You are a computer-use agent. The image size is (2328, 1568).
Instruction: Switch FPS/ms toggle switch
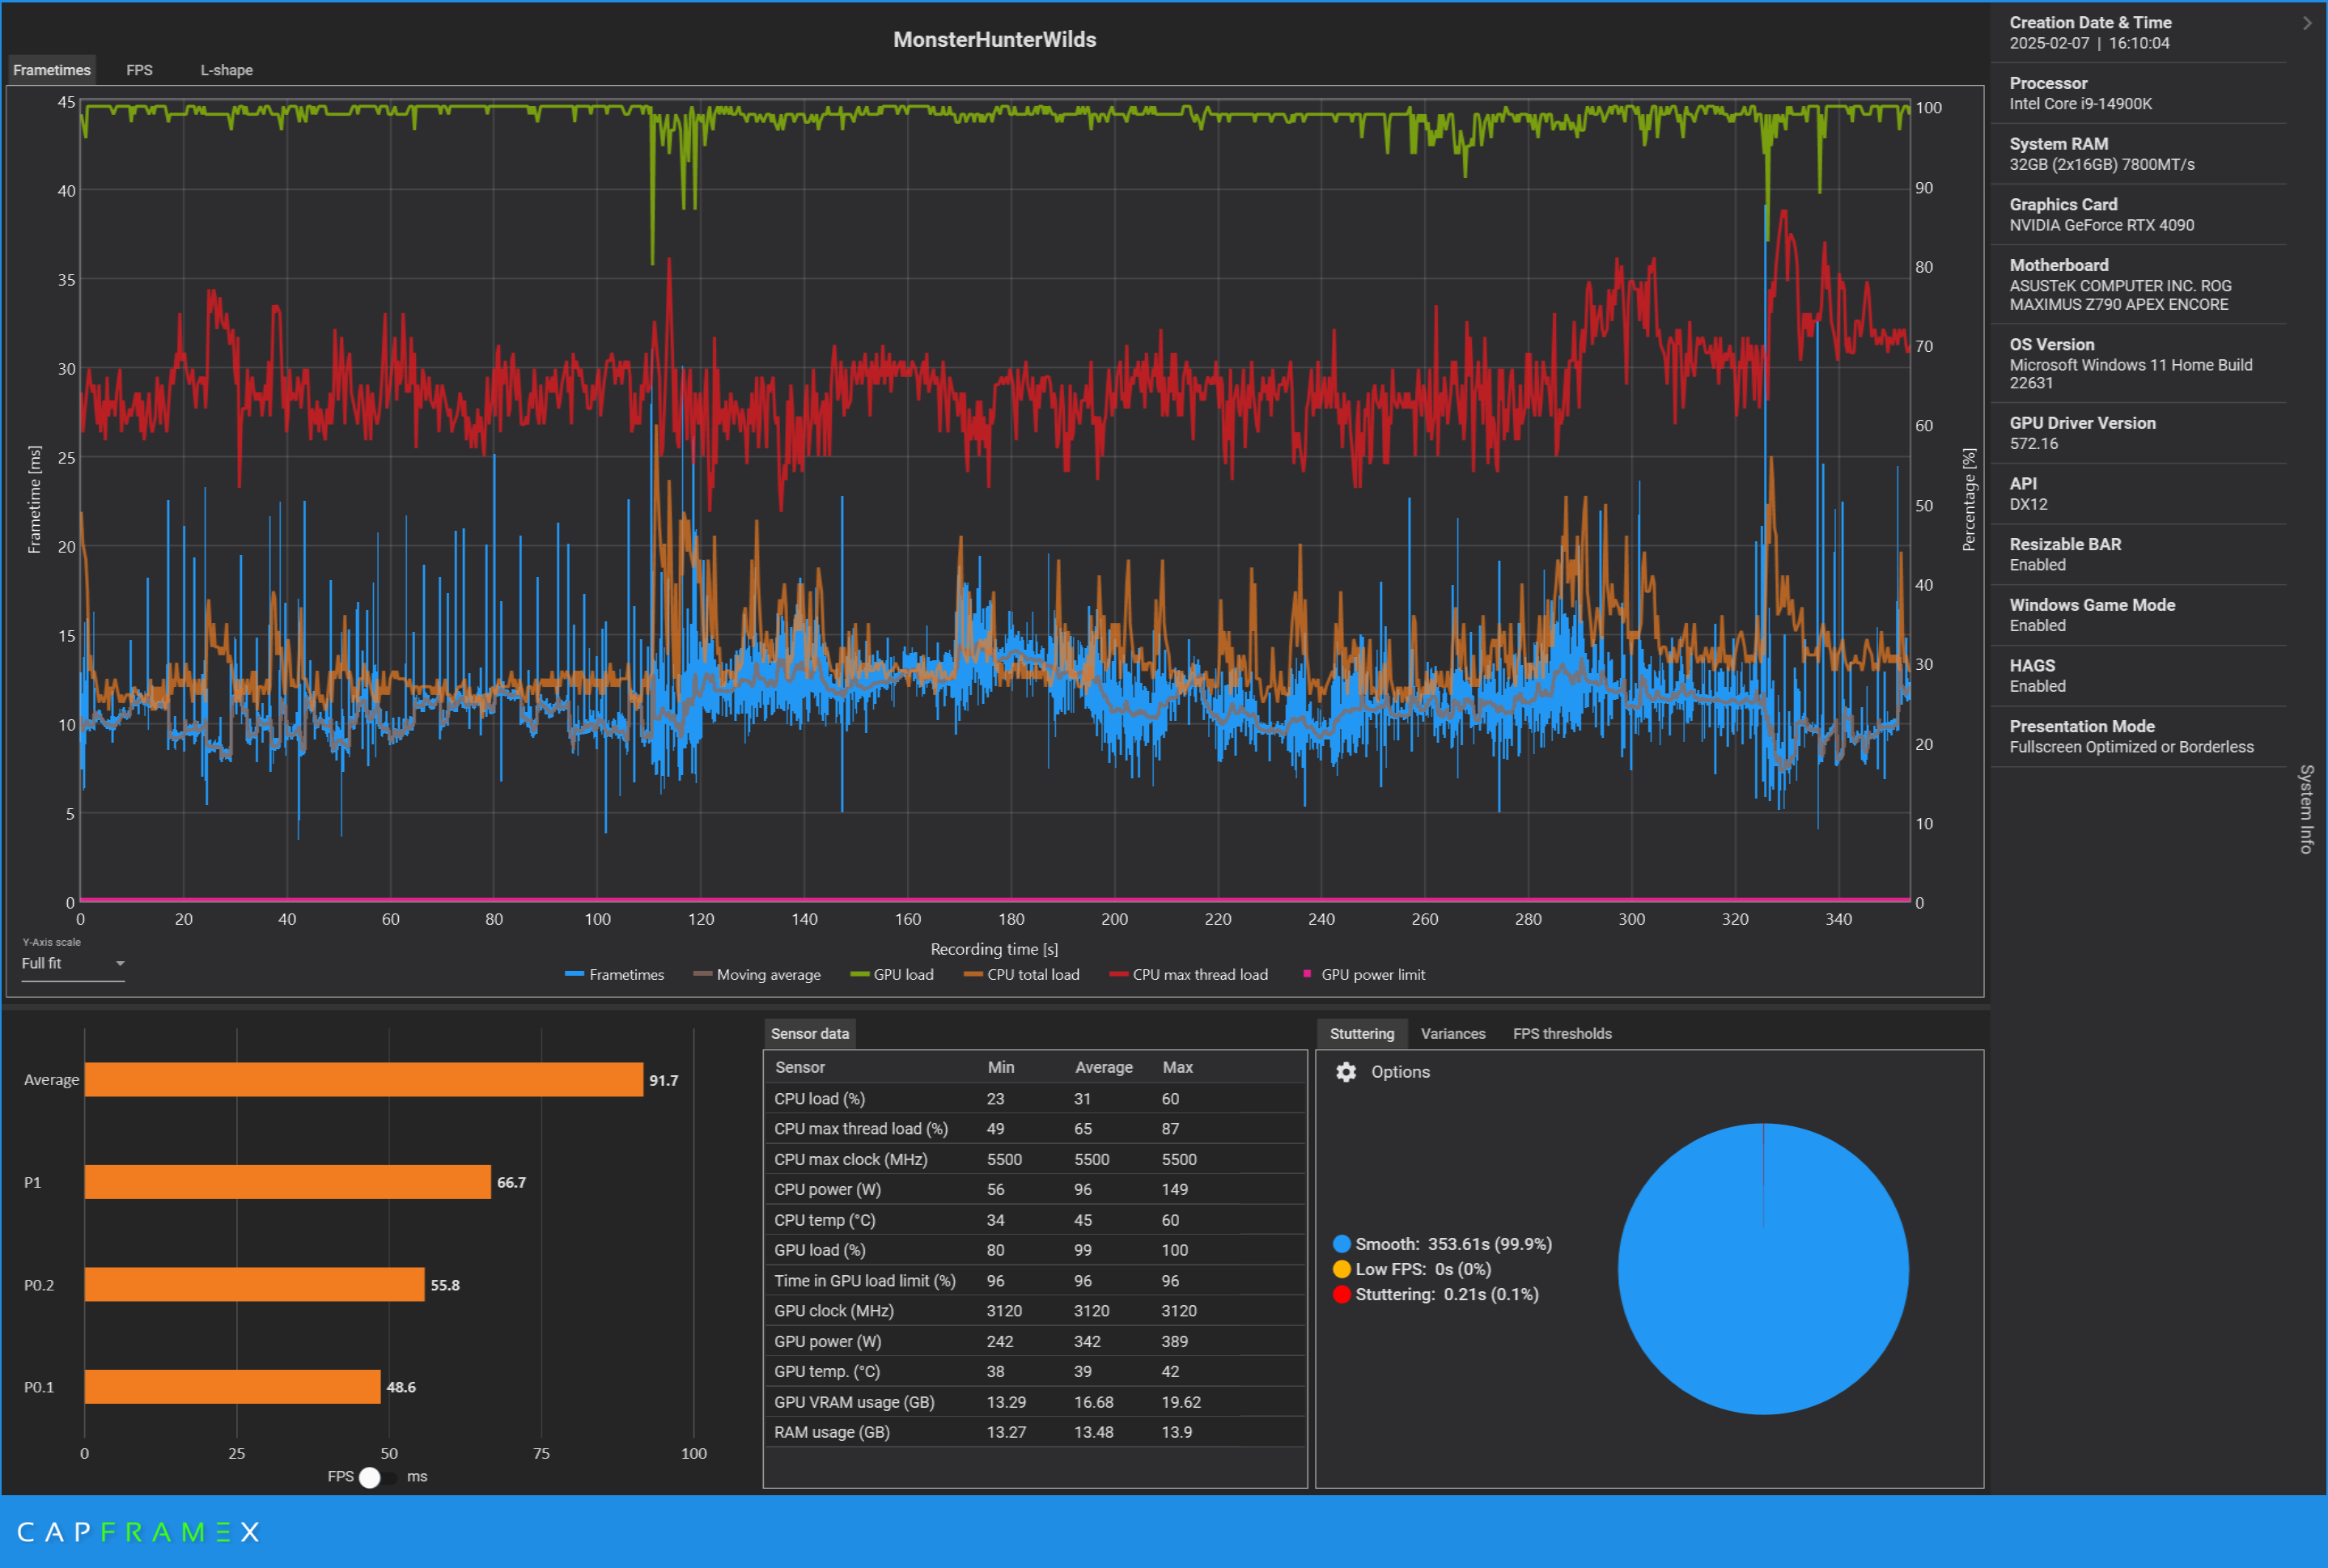coord(377,1477)
